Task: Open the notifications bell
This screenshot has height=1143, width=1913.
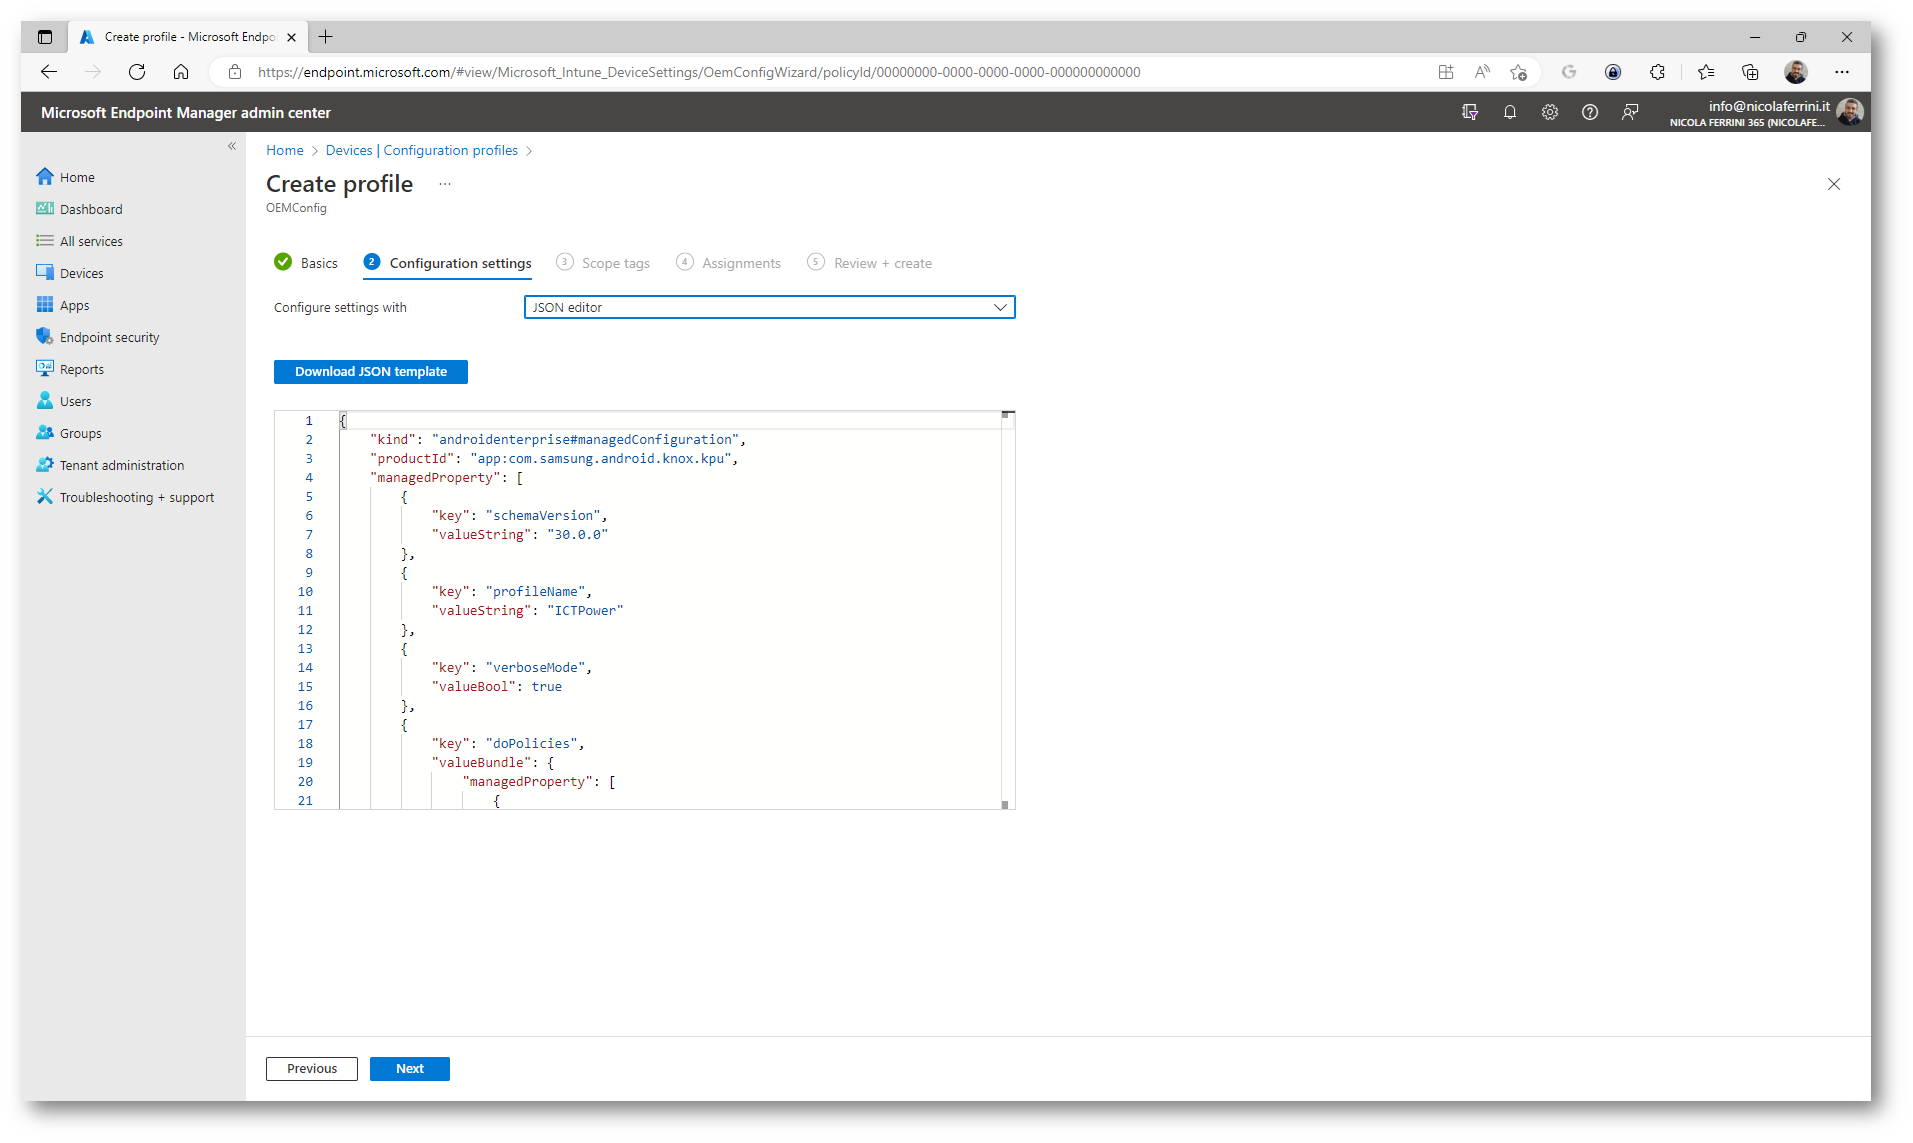Action: click(1510, 112)
